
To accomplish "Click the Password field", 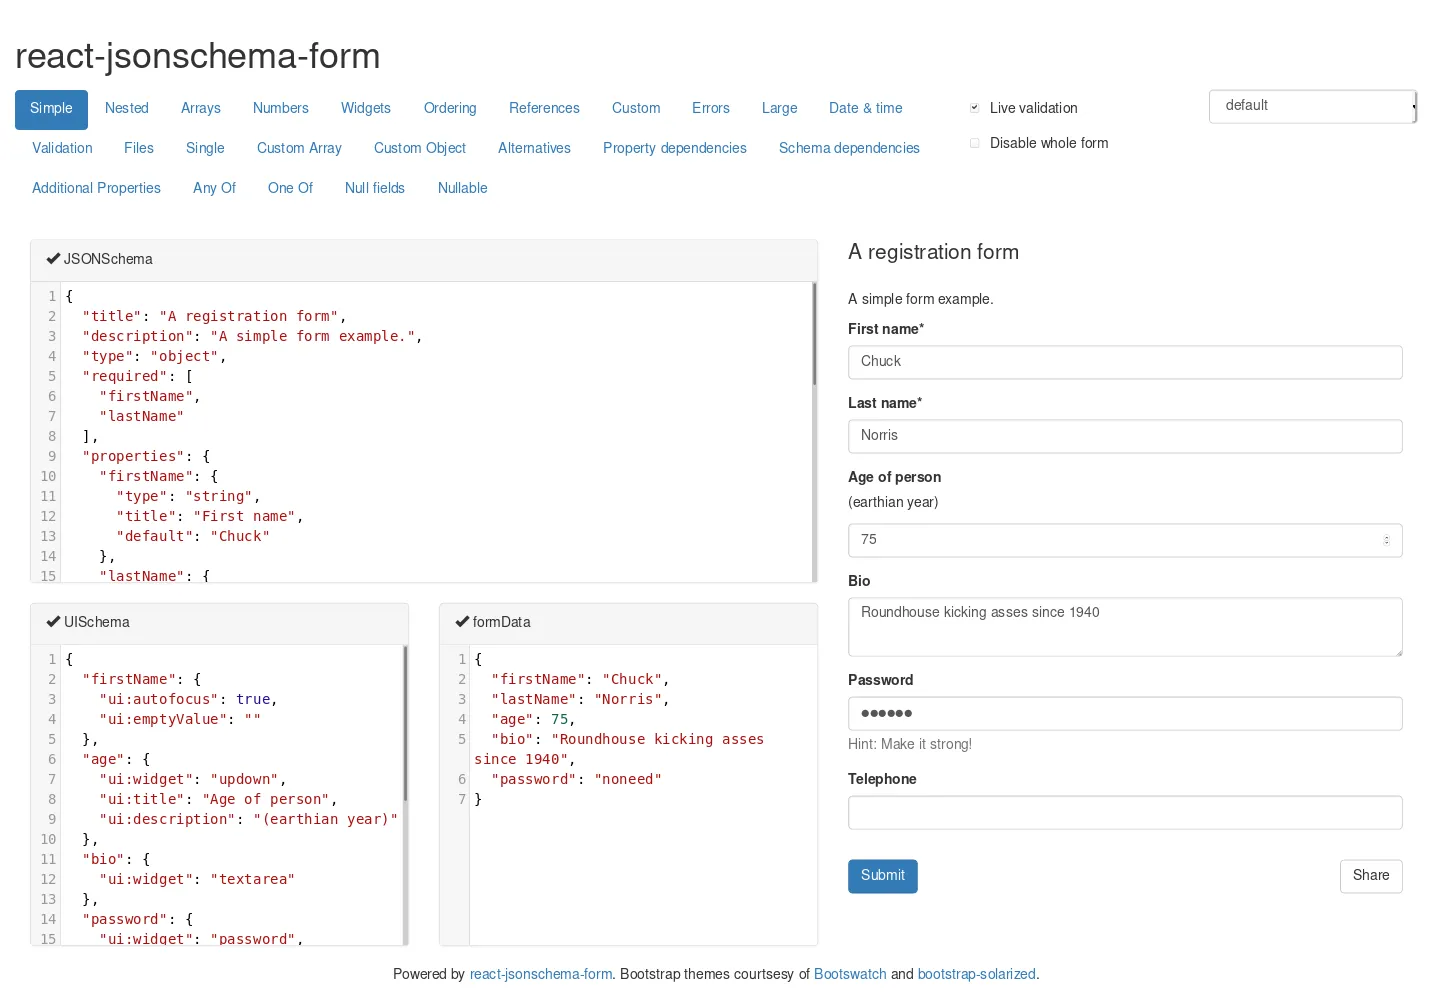I will pos(1124,714).
